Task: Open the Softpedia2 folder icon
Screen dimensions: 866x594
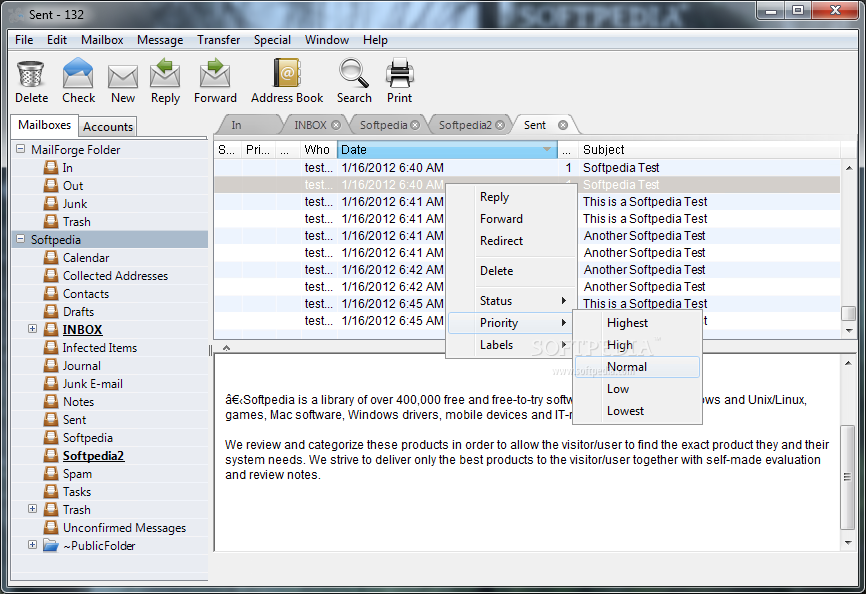Action: 51,456
